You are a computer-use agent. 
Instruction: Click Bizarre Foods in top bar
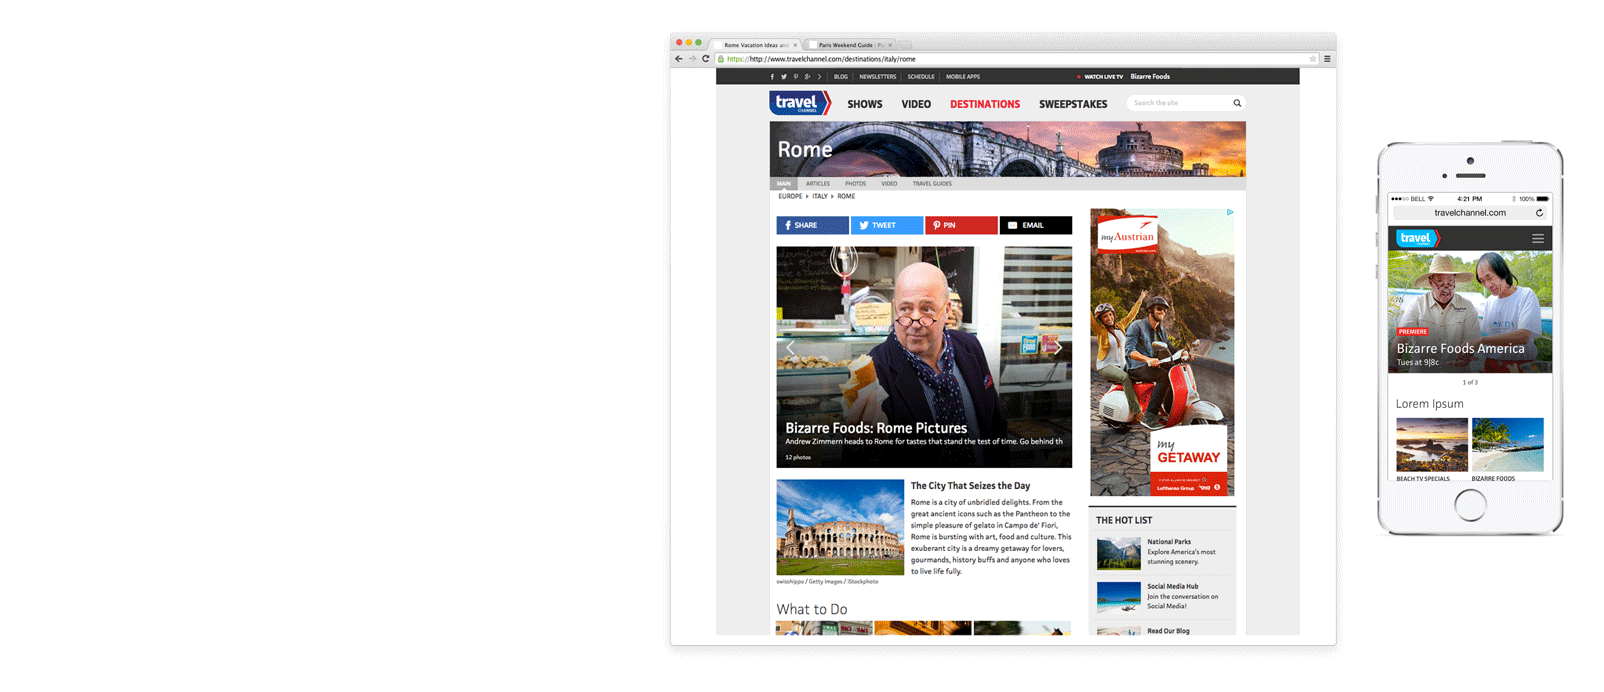pos(1150,77)
